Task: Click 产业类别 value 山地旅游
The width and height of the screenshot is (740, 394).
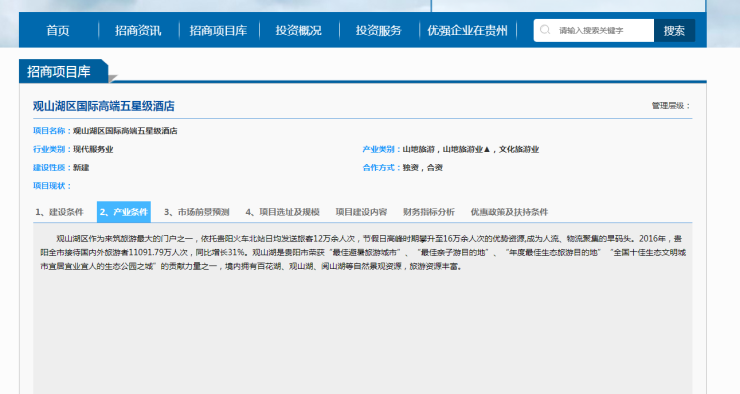Action: coord(418,149)
